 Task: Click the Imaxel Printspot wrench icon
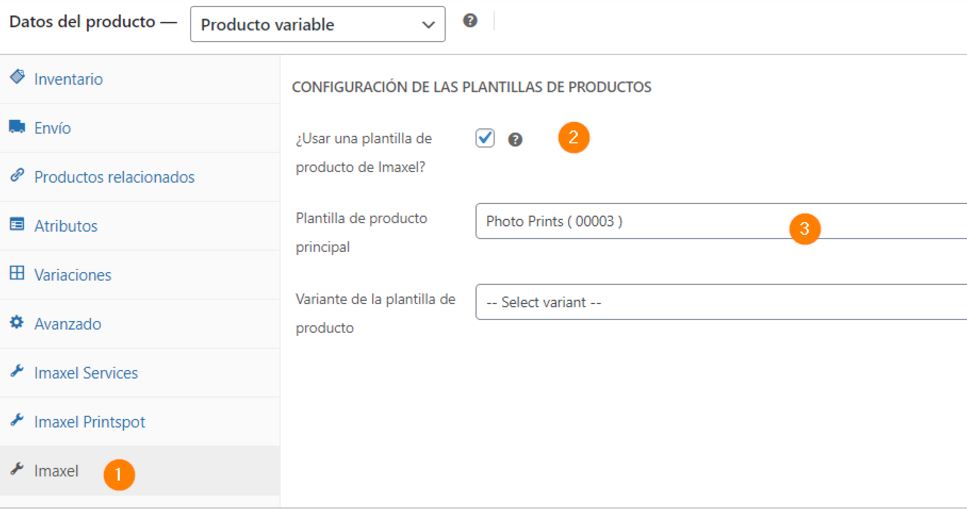click(17, 421)
